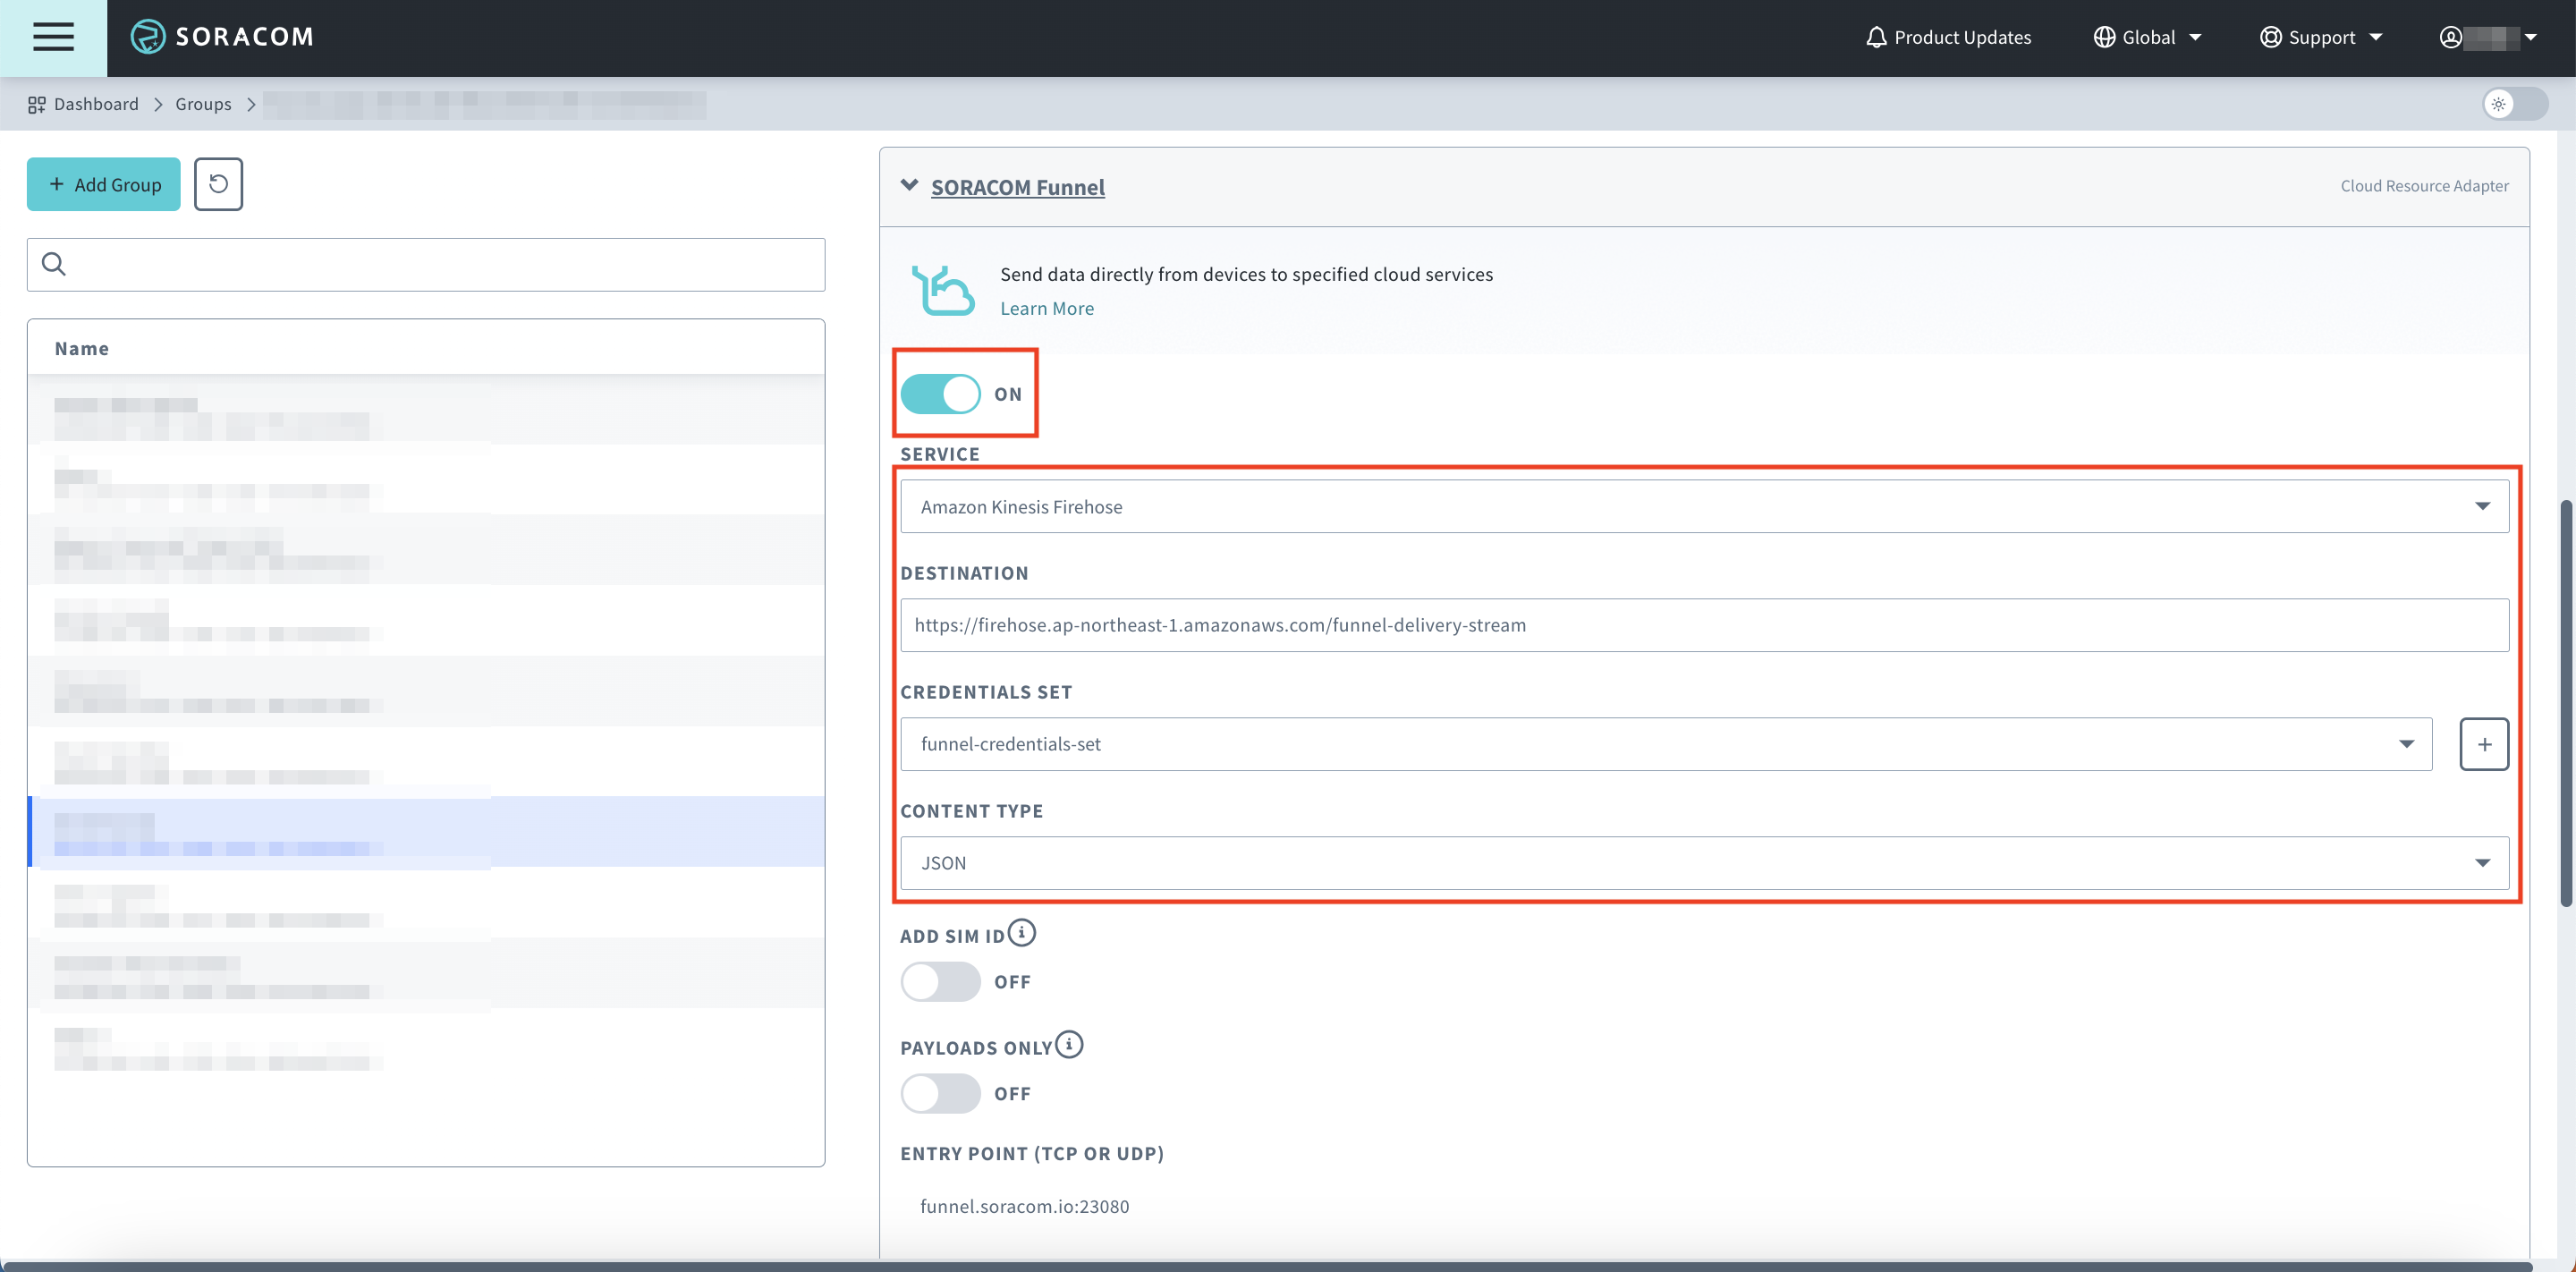2576x1272 pixels.
Task: Click the refresh groups icon button
Action: pos(218,184)
